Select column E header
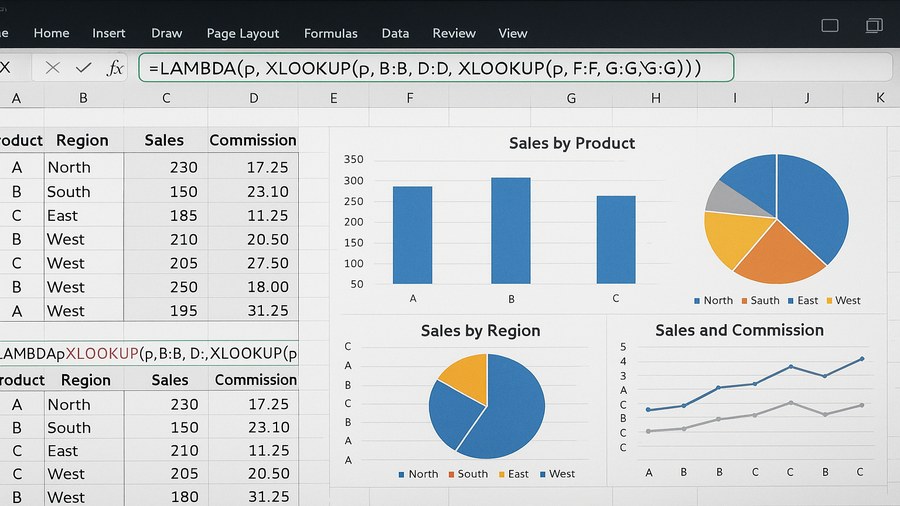 (x=333, y=98)
